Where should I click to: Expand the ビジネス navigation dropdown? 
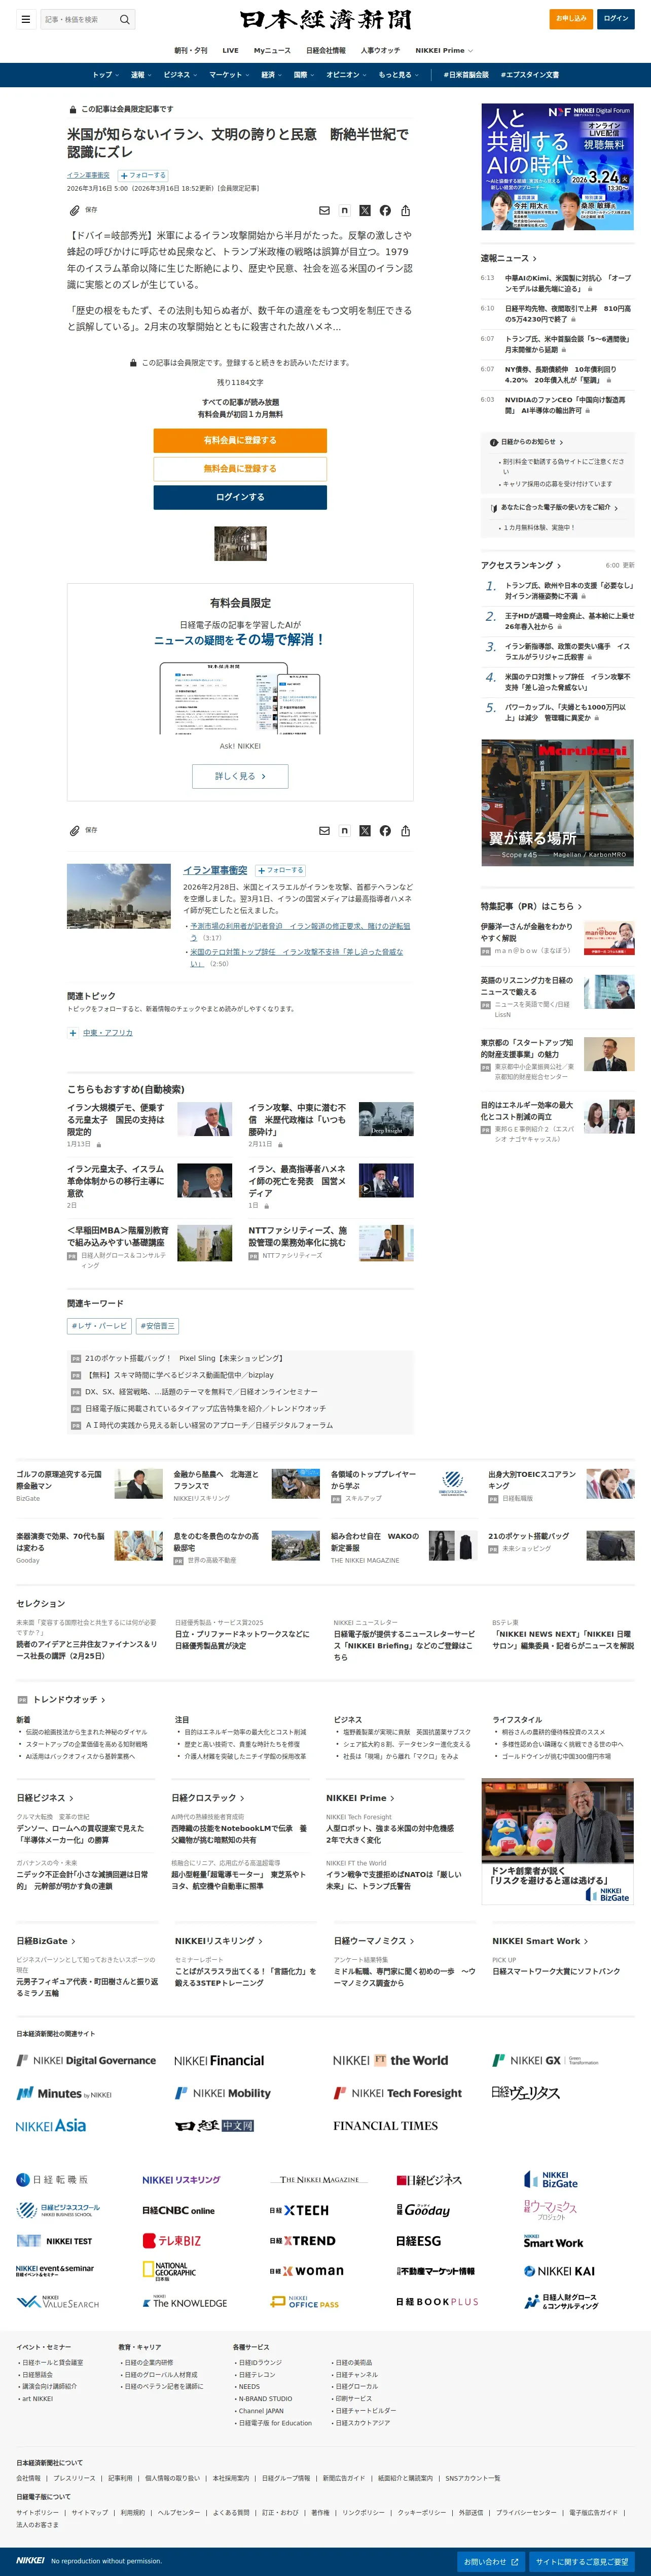(180, 75)
